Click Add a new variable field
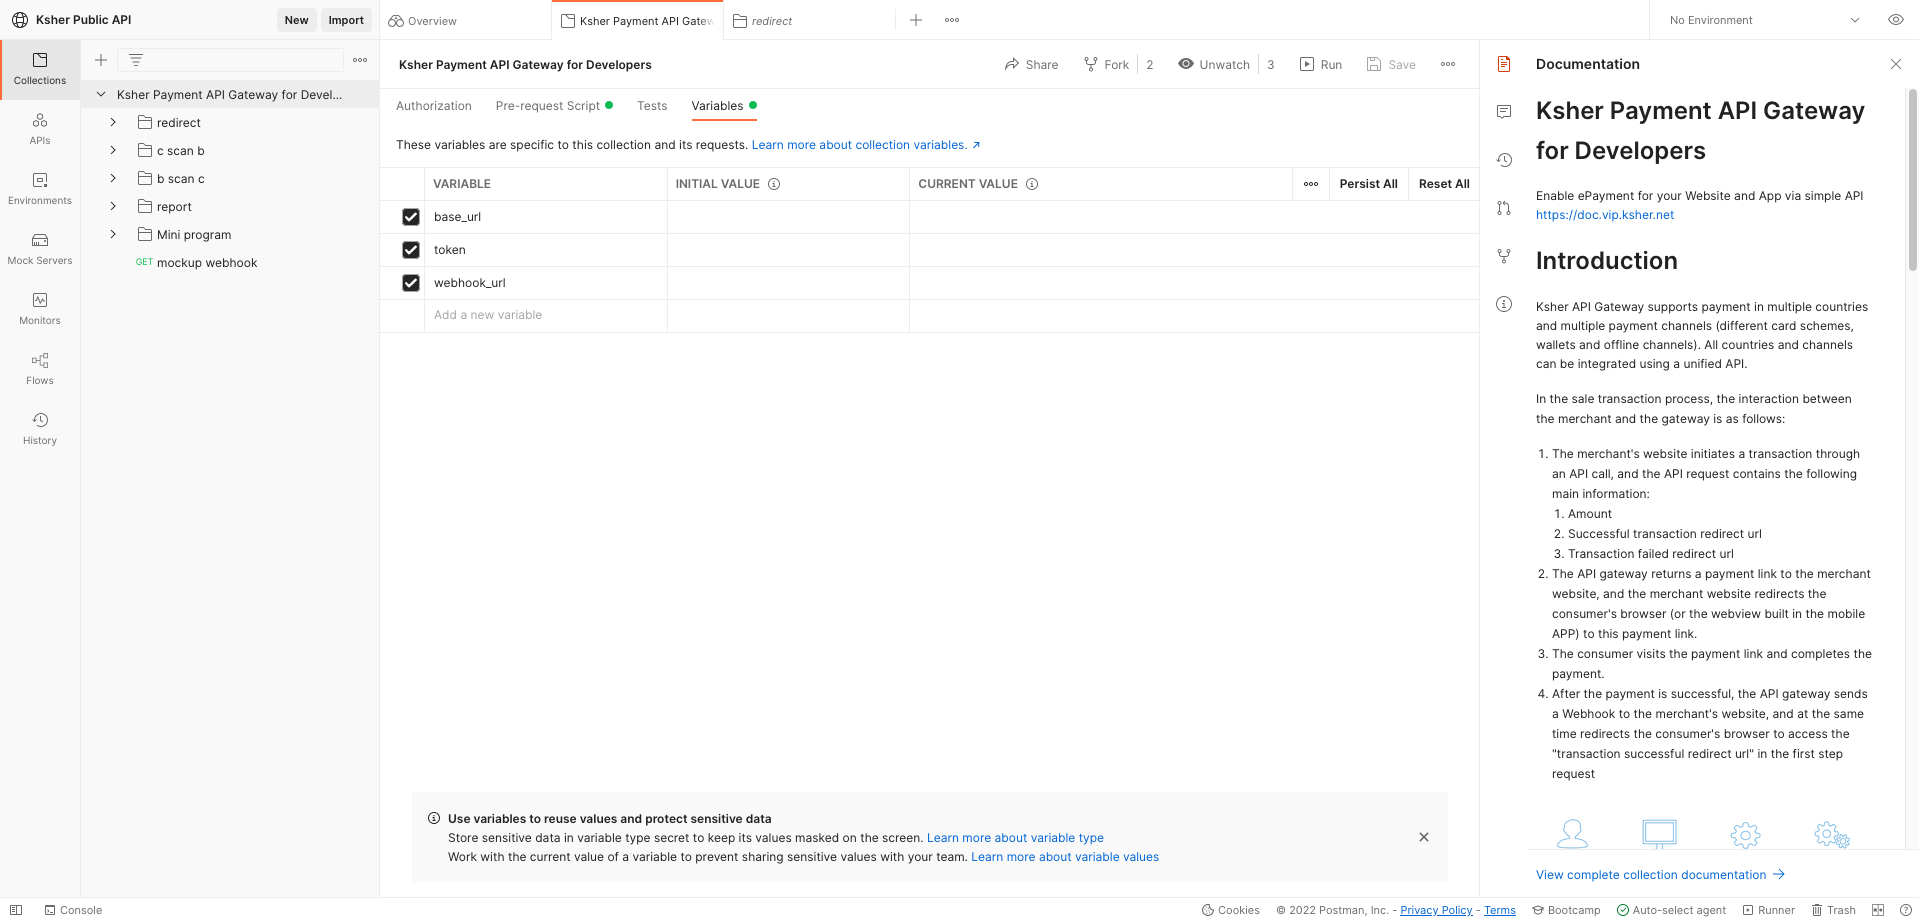The width and height of the screenshot is (1919, 919). [546, 315]
